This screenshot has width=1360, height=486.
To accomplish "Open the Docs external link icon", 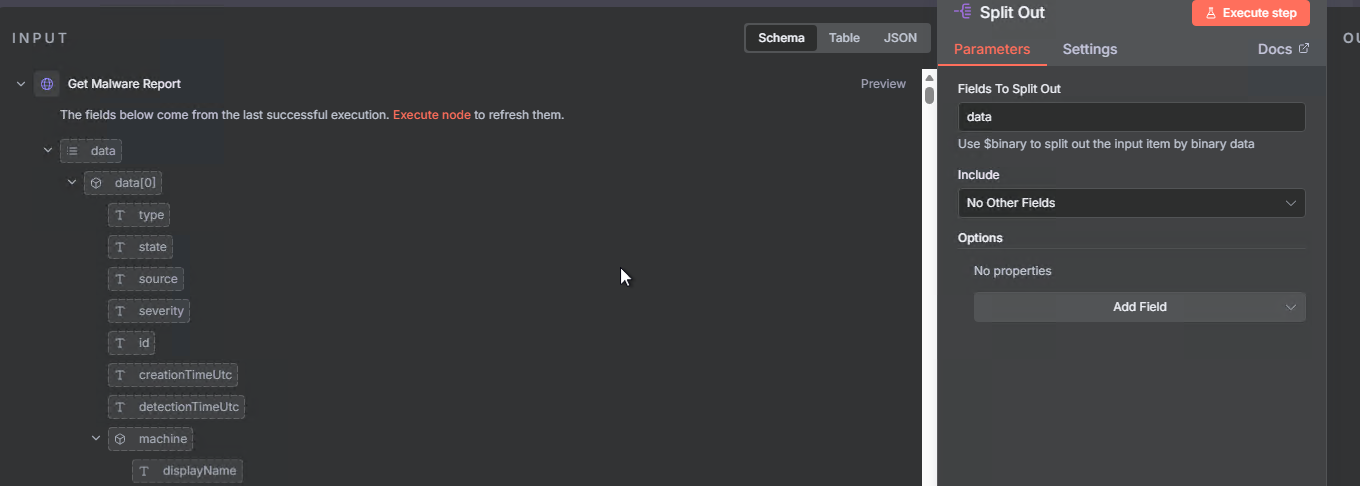I will [1304, 48].
